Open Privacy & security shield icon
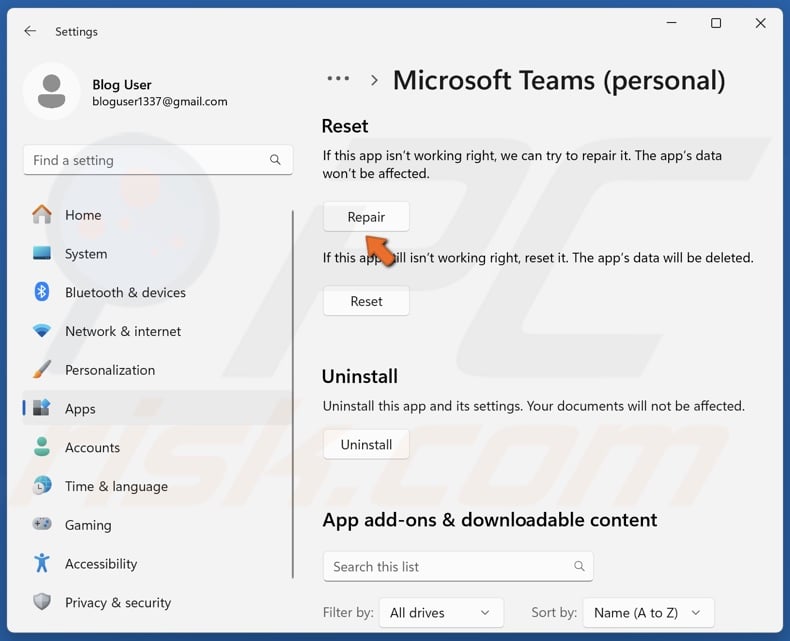The height and width of the screenshot is (641, 790). (42, 602)
